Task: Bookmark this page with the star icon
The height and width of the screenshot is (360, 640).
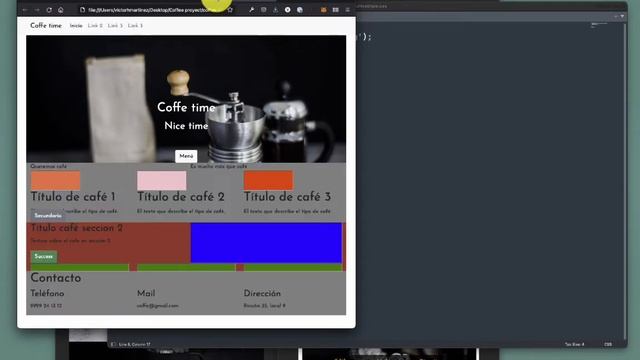Action: pos(230,10)
